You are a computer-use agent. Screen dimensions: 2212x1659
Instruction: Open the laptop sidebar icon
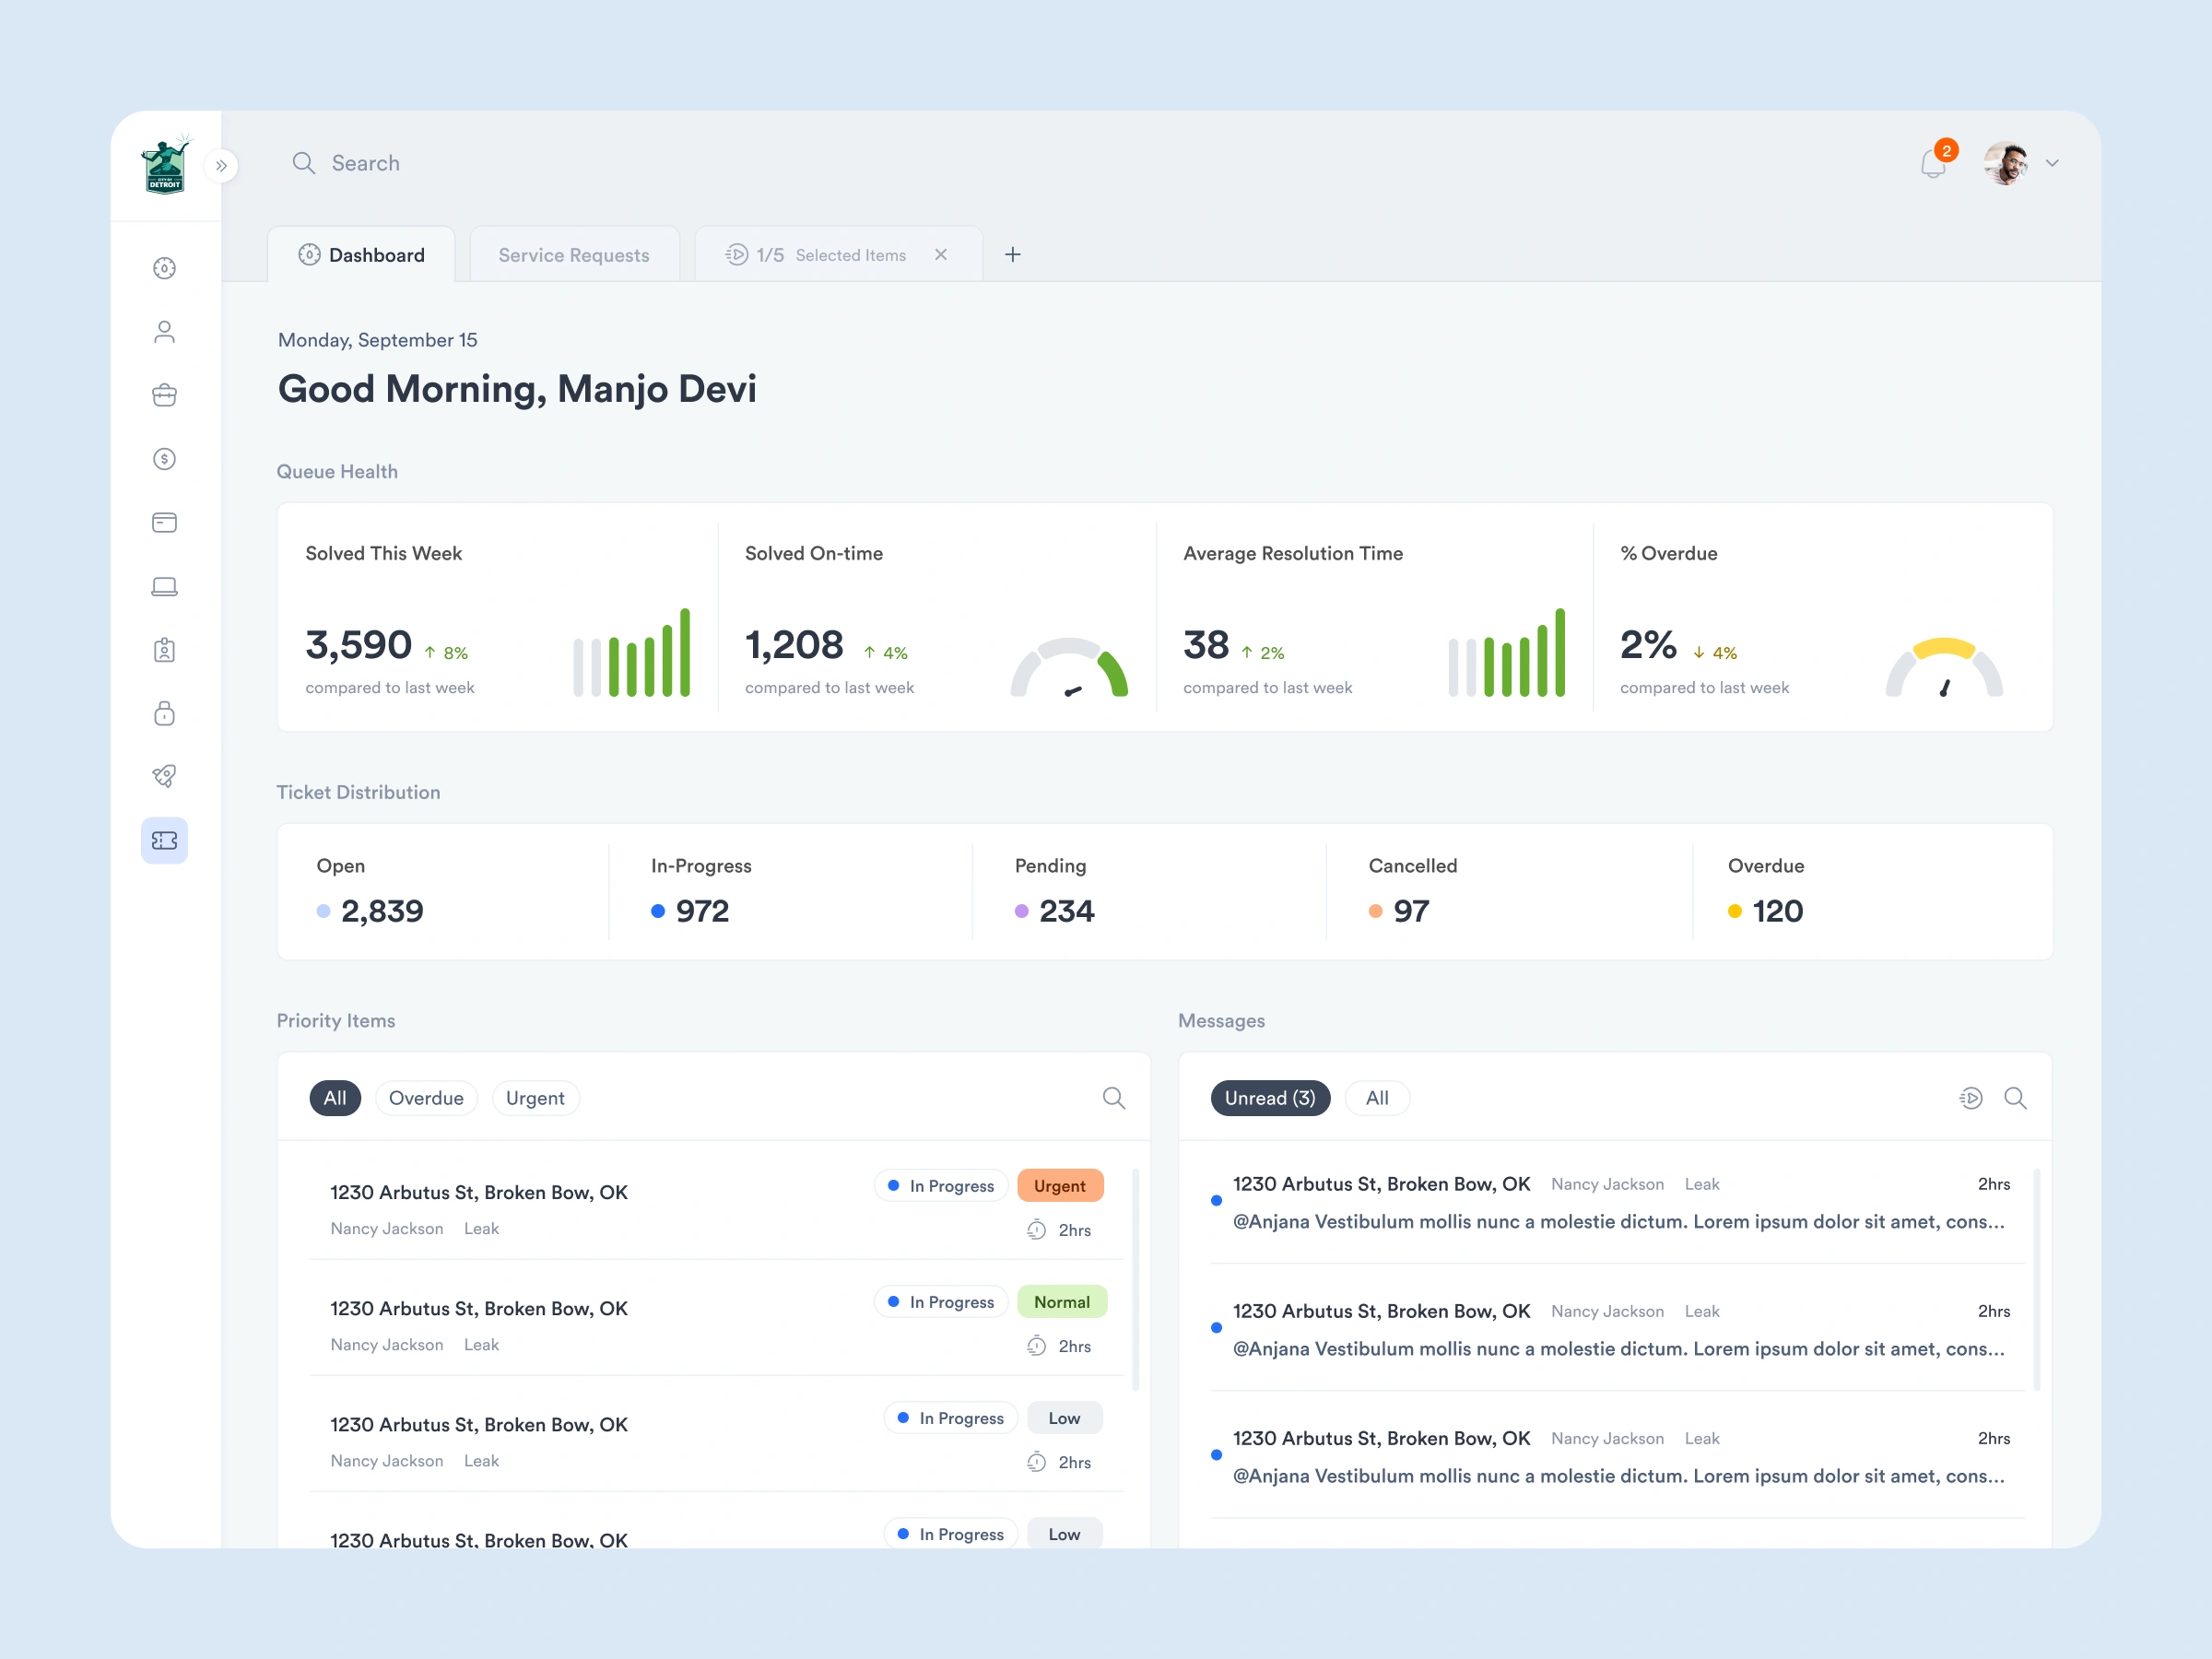point(165,586)
